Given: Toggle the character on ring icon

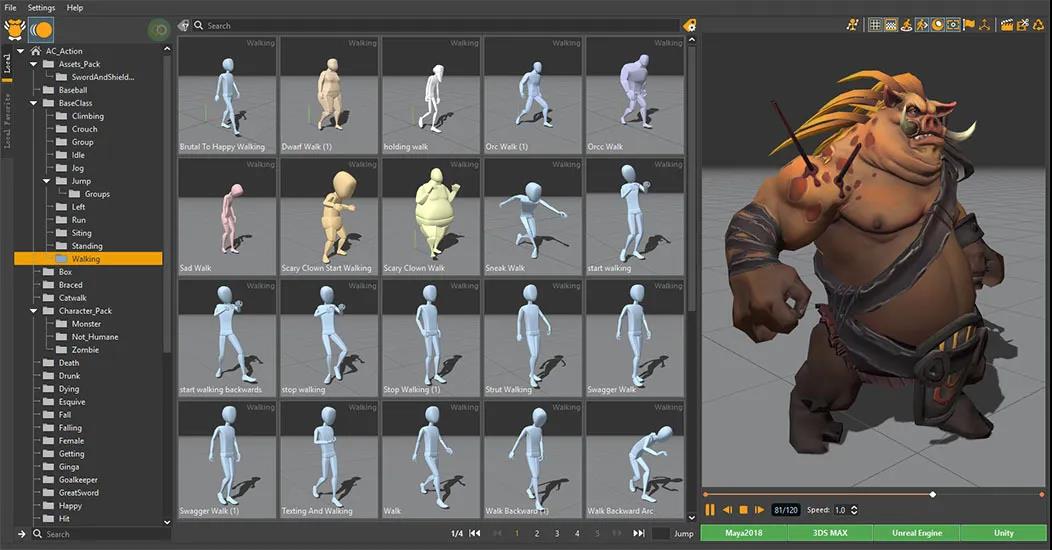Looking at the screenshot, I should click(x=906, y=25).
